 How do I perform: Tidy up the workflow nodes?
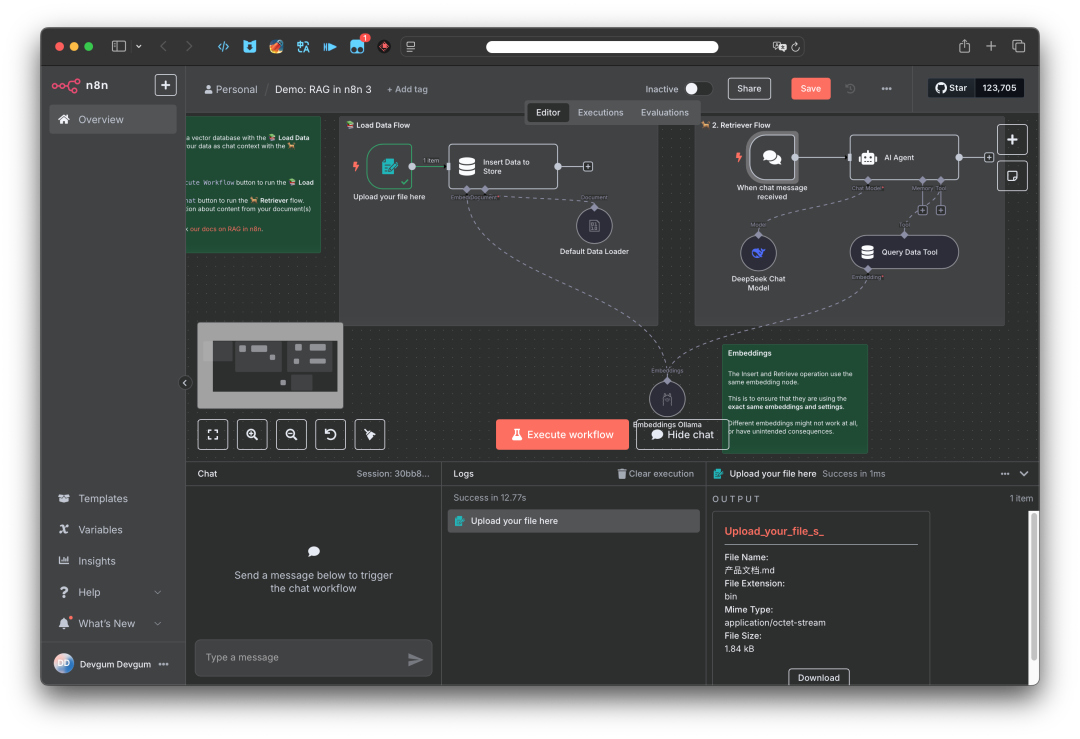point(370,435)
